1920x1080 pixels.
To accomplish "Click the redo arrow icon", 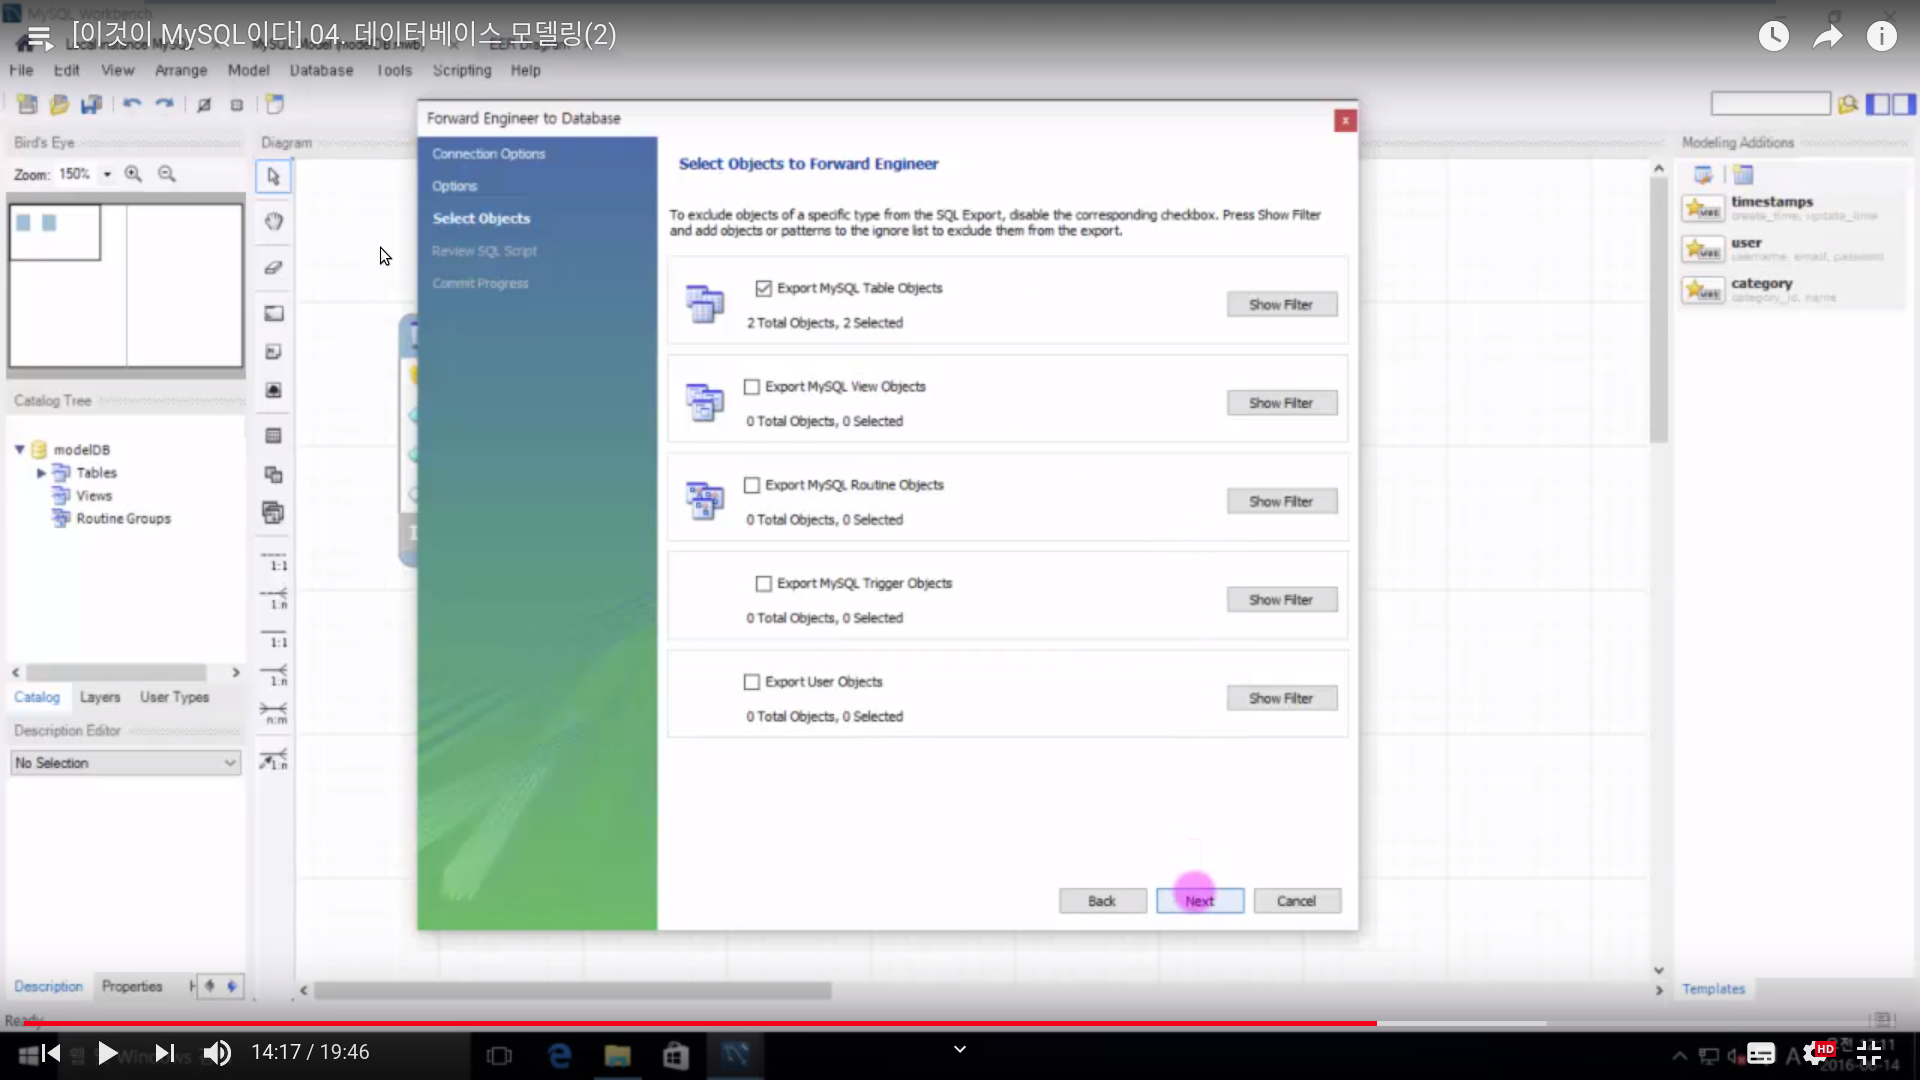I will pyautogui.click(x=165, y=104).
